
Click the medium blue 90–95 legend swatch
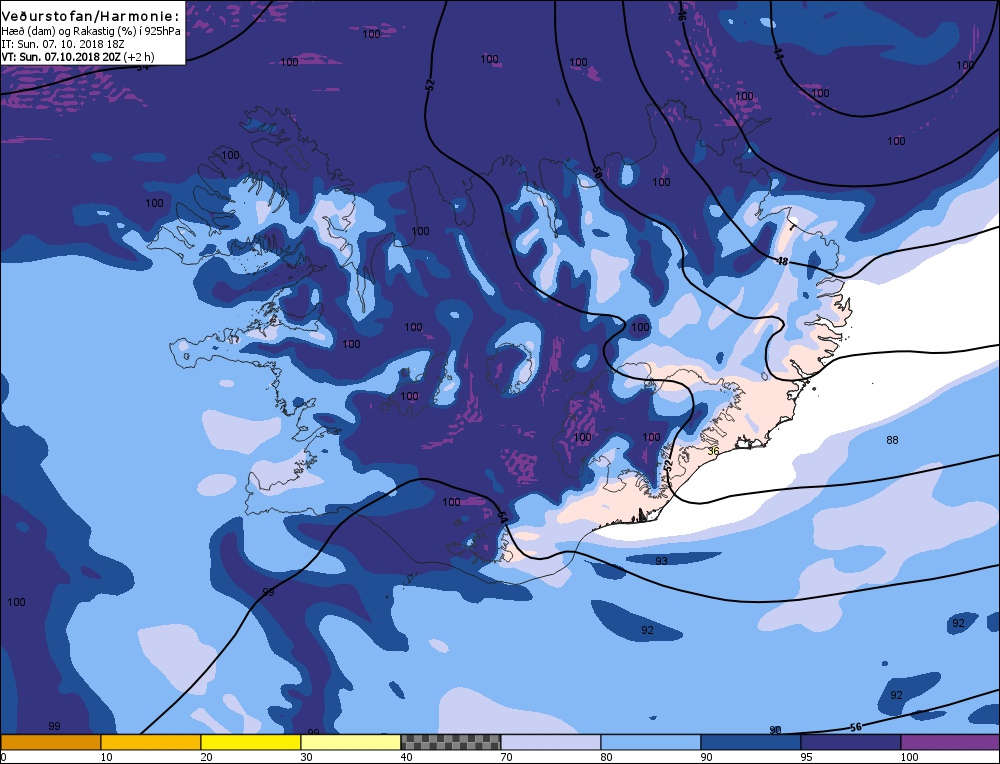point(751,742)
